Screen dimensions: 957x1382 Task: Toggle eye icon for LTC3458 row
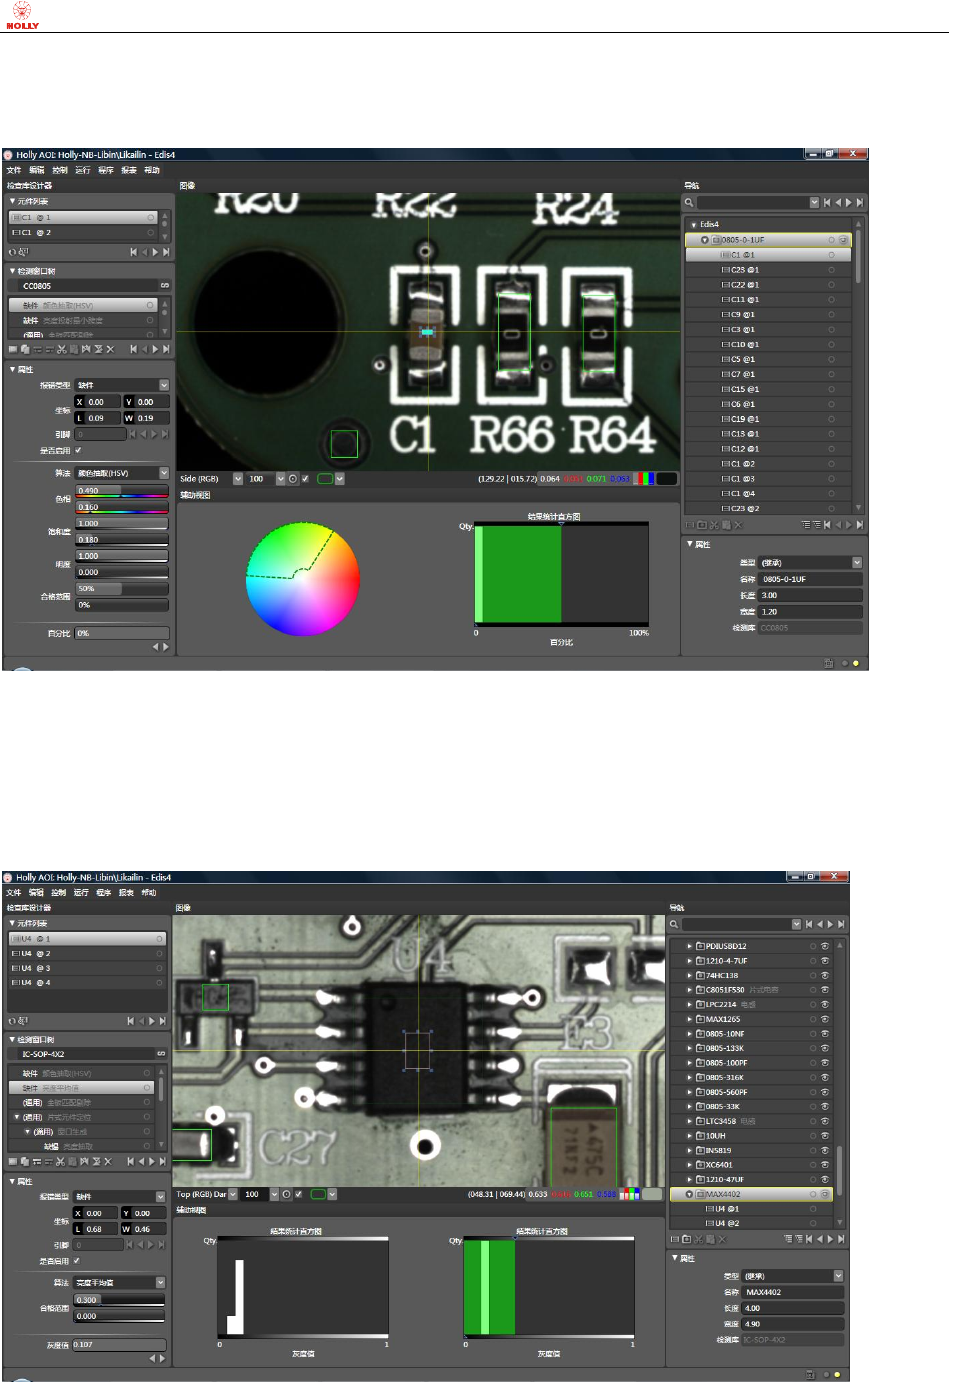click(825, 1121)
